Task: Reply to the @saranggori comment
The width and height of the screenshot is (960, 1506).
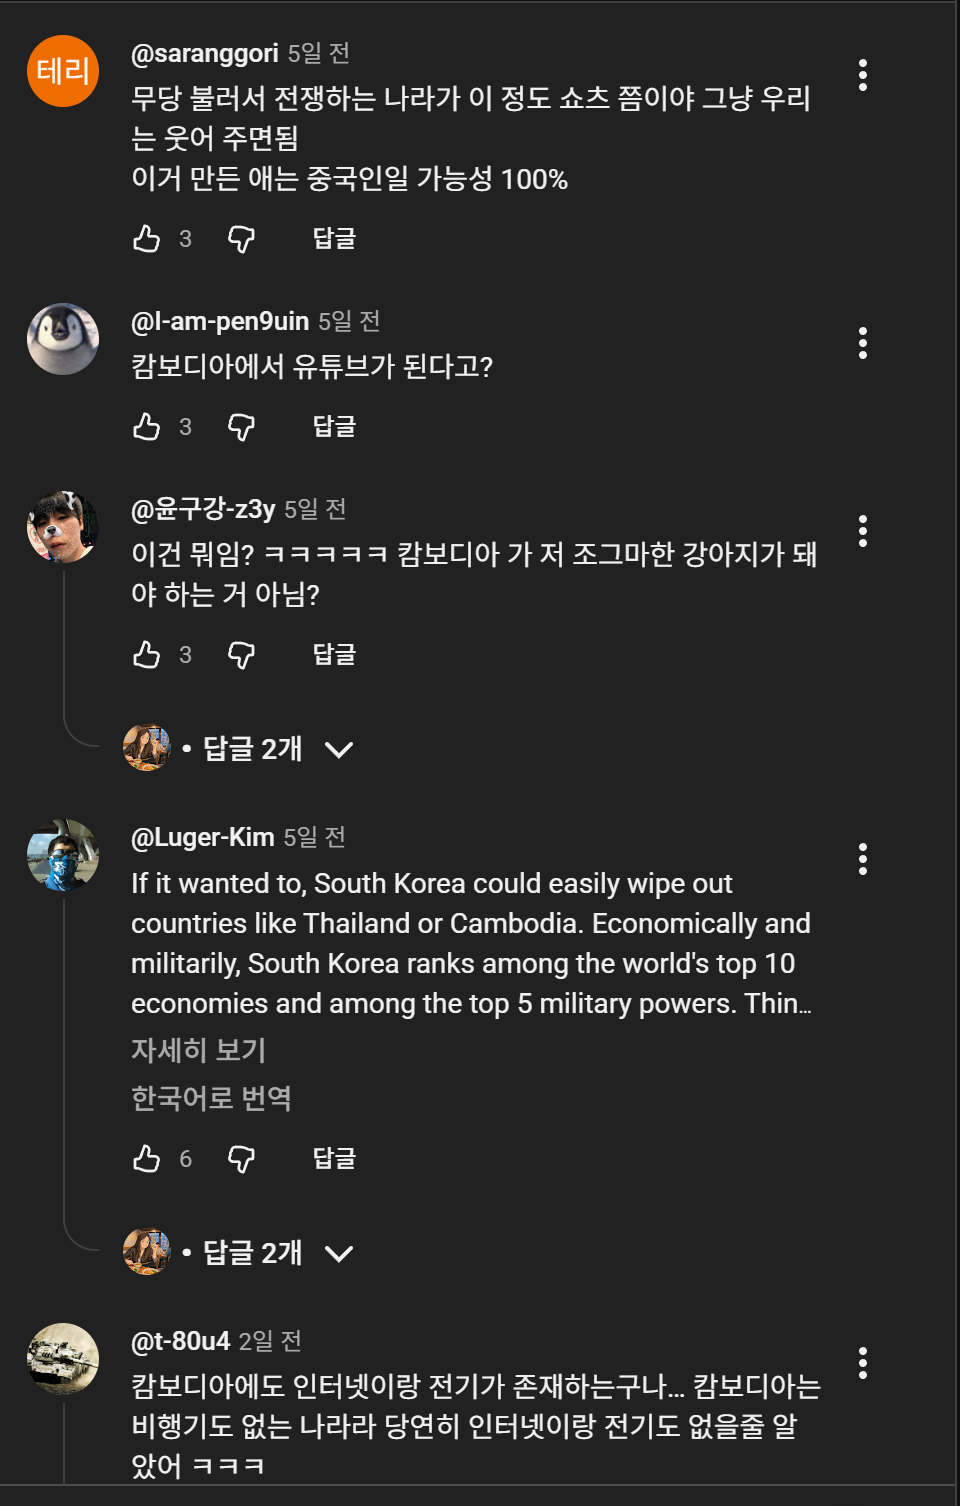Action: click(334, 239)
